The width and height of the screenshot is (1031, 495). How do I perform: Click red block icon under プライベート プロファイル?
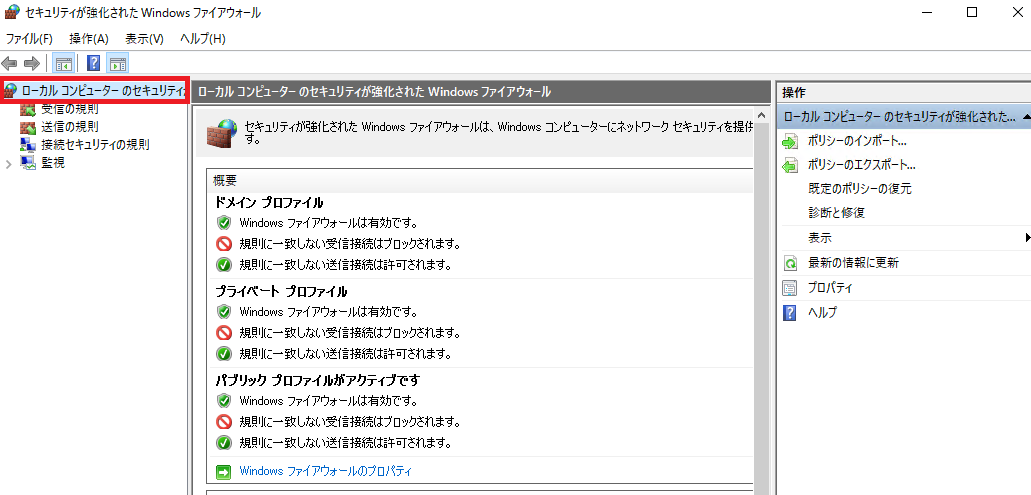224,333
